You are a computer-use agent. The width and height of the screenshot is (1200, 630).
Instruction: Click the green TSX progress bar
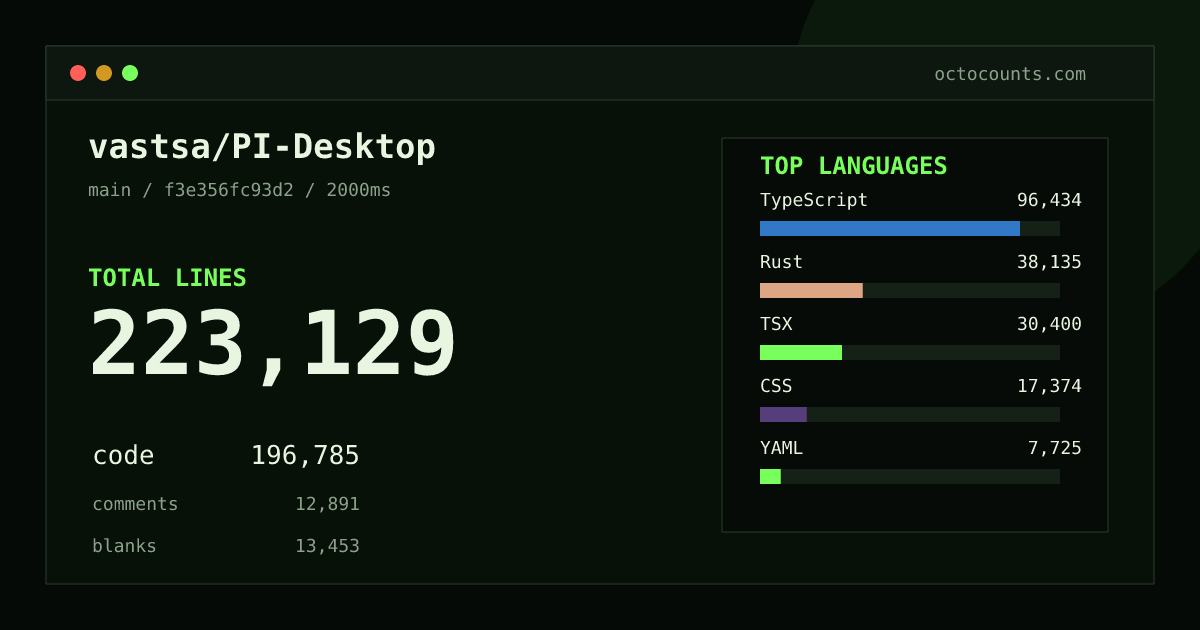(801, 352)
